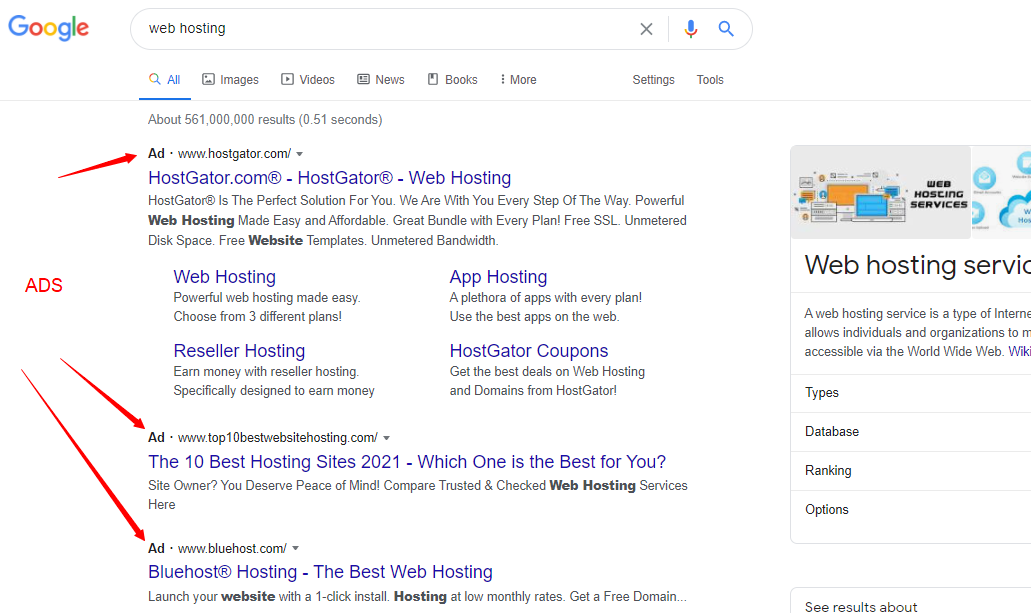This screenshot has height=613, width=1031.
Task: Start voice search with the microphone icon
Action: tap(690, 29)
